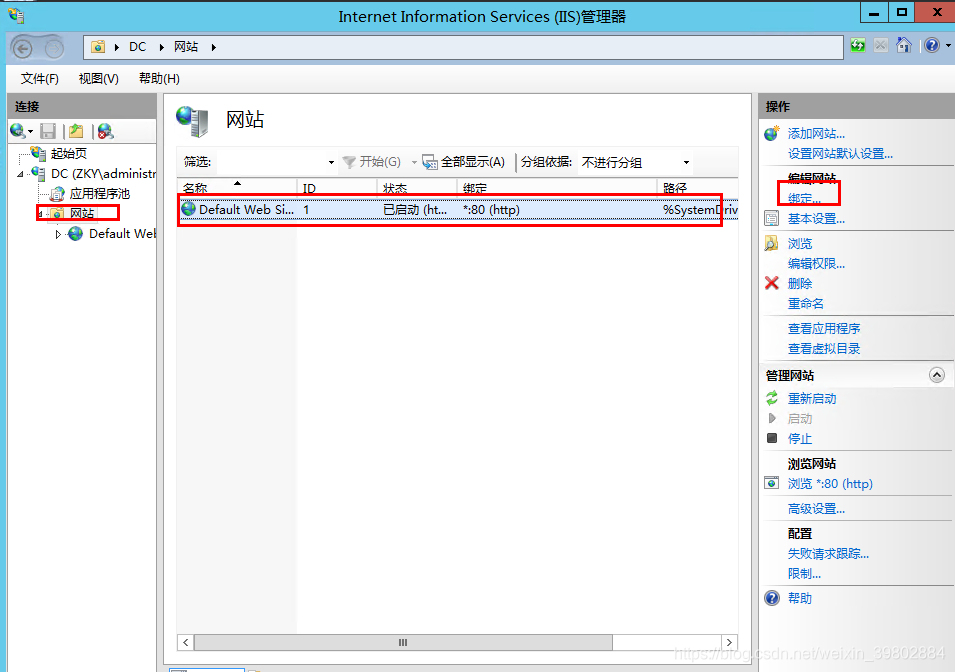Click the home icon in the address bar
Screen dimensions: 955x672
click(904, 45)
